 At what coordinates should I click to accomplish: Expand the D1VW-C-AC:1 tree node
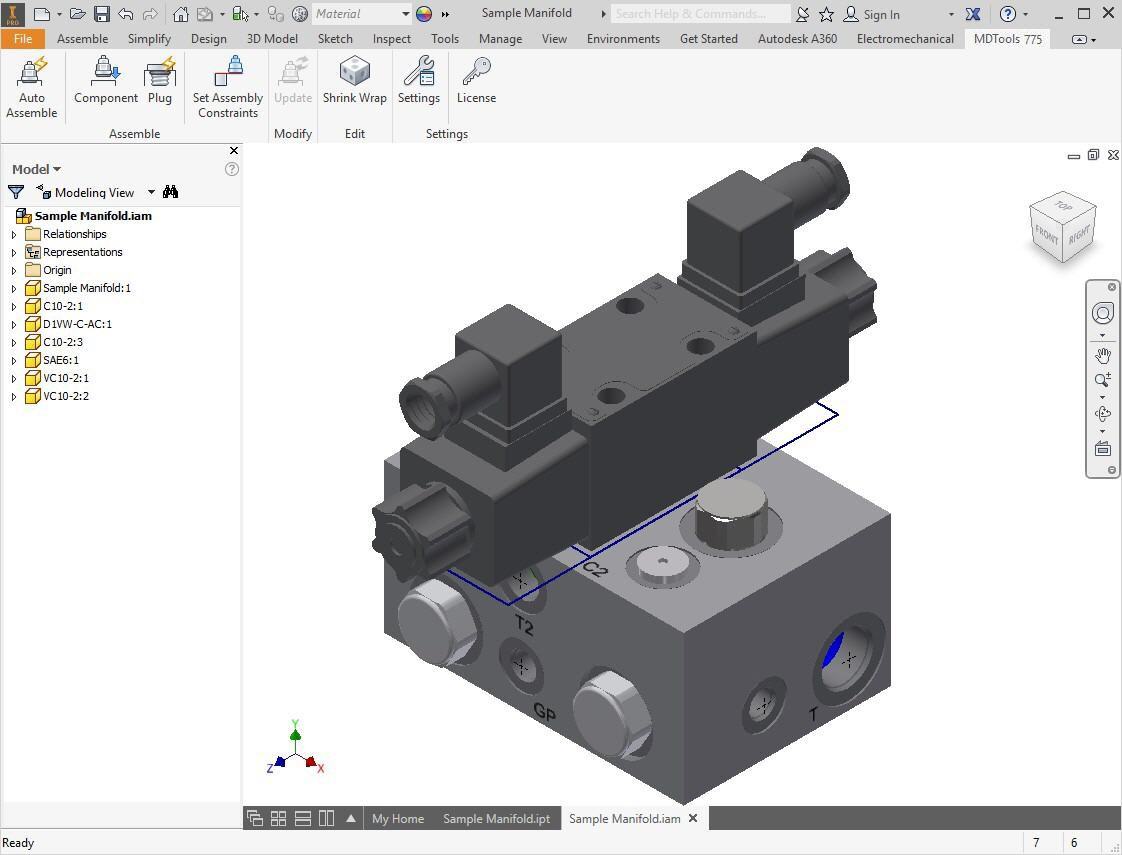click(14, 324)
